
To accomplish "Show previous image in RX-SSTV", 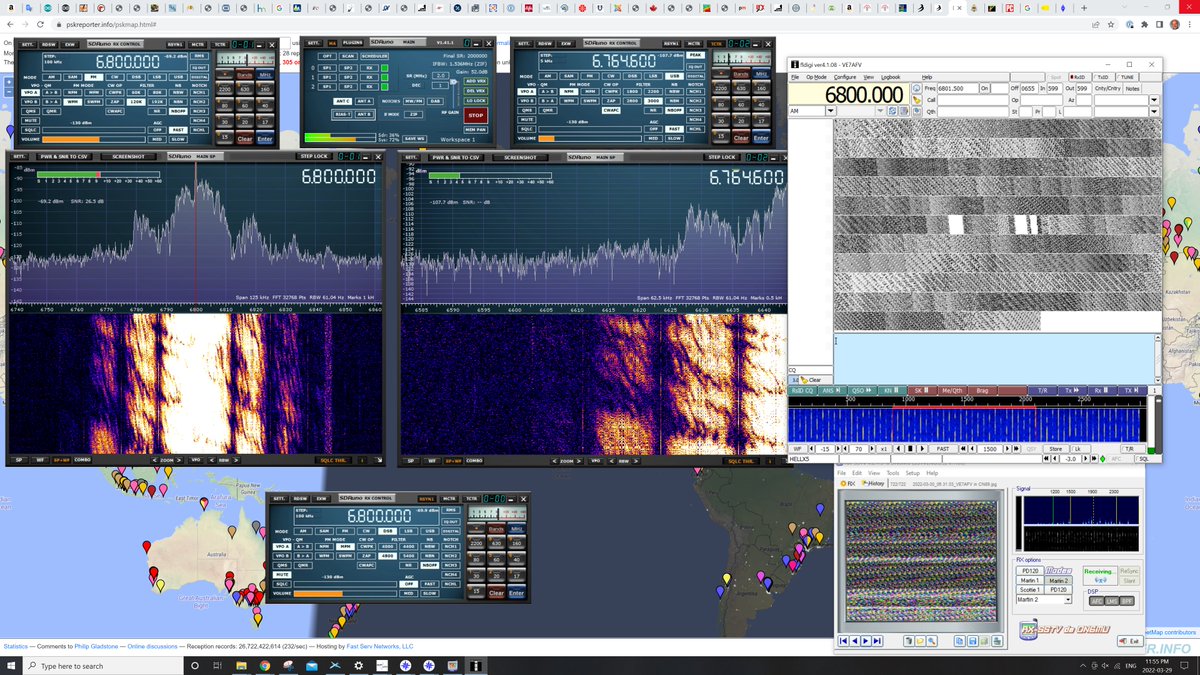I will coord(855,641).
